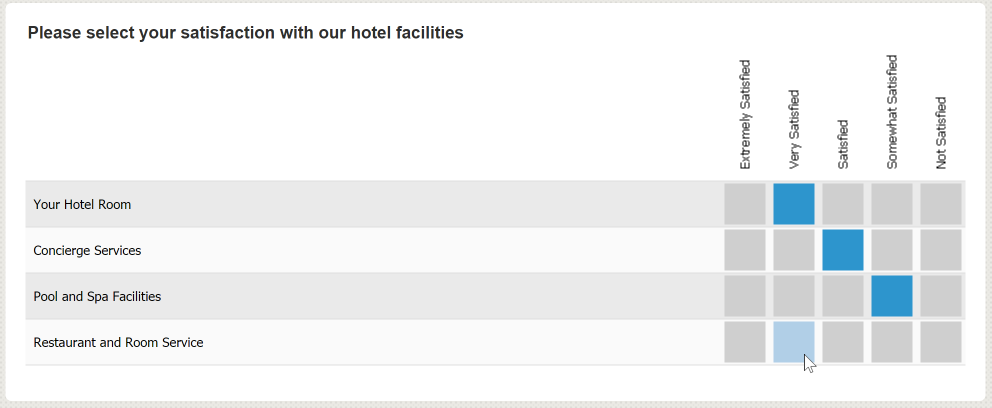Mark Your Hotel Room as Satisfied
The height and width of the screenshot is (408, 992).
click(843, 204)
